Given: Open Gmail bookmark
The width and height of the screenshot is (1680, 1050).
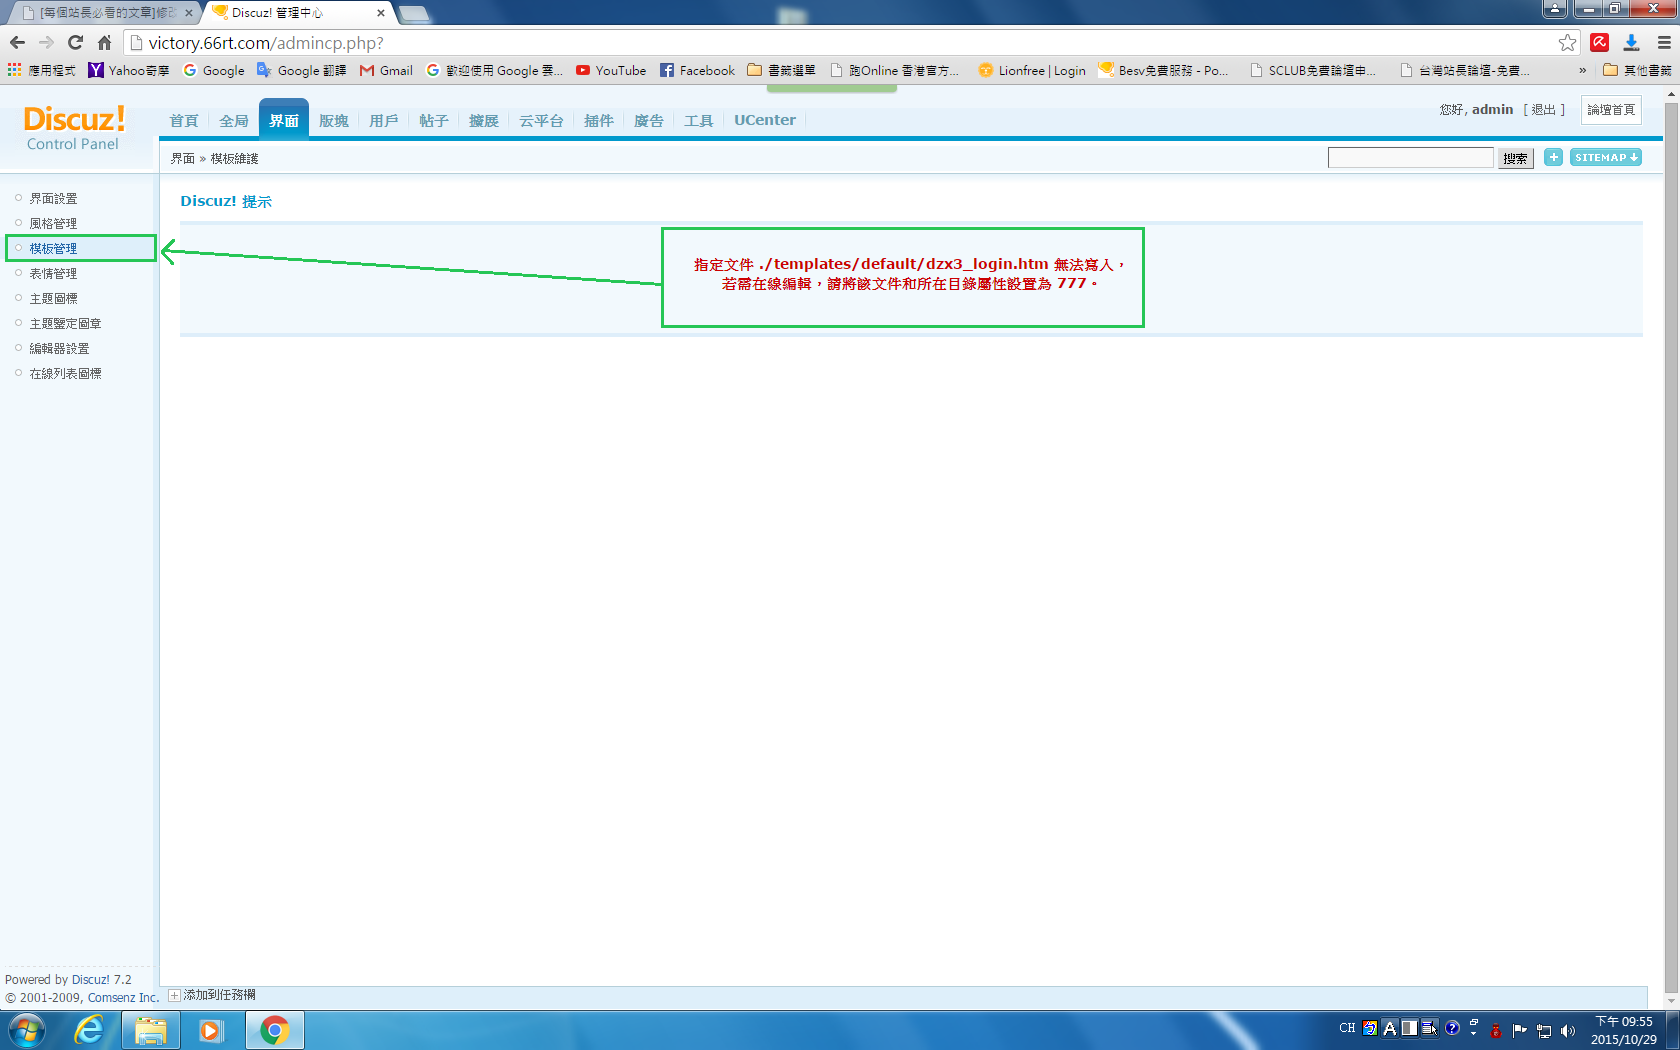Looking at the screenshot, I should [386, 70].
